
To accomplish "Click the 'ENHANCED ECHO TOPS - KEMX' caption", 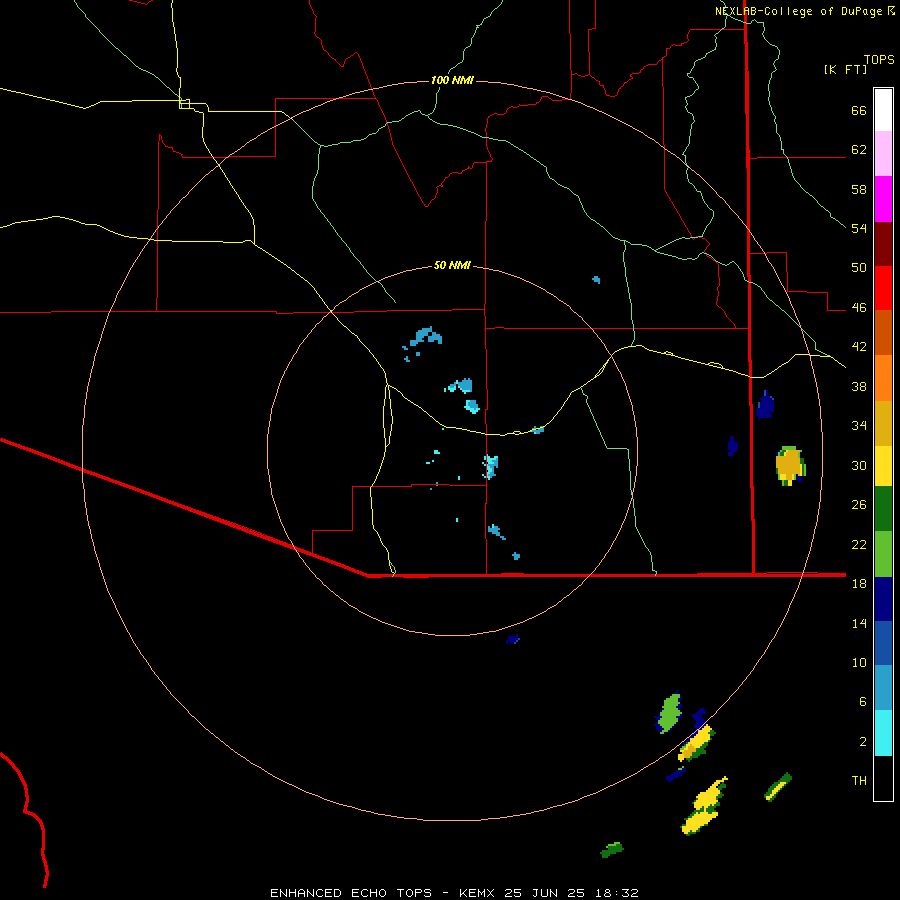I will pyautogui.click(x=385, y=893).
